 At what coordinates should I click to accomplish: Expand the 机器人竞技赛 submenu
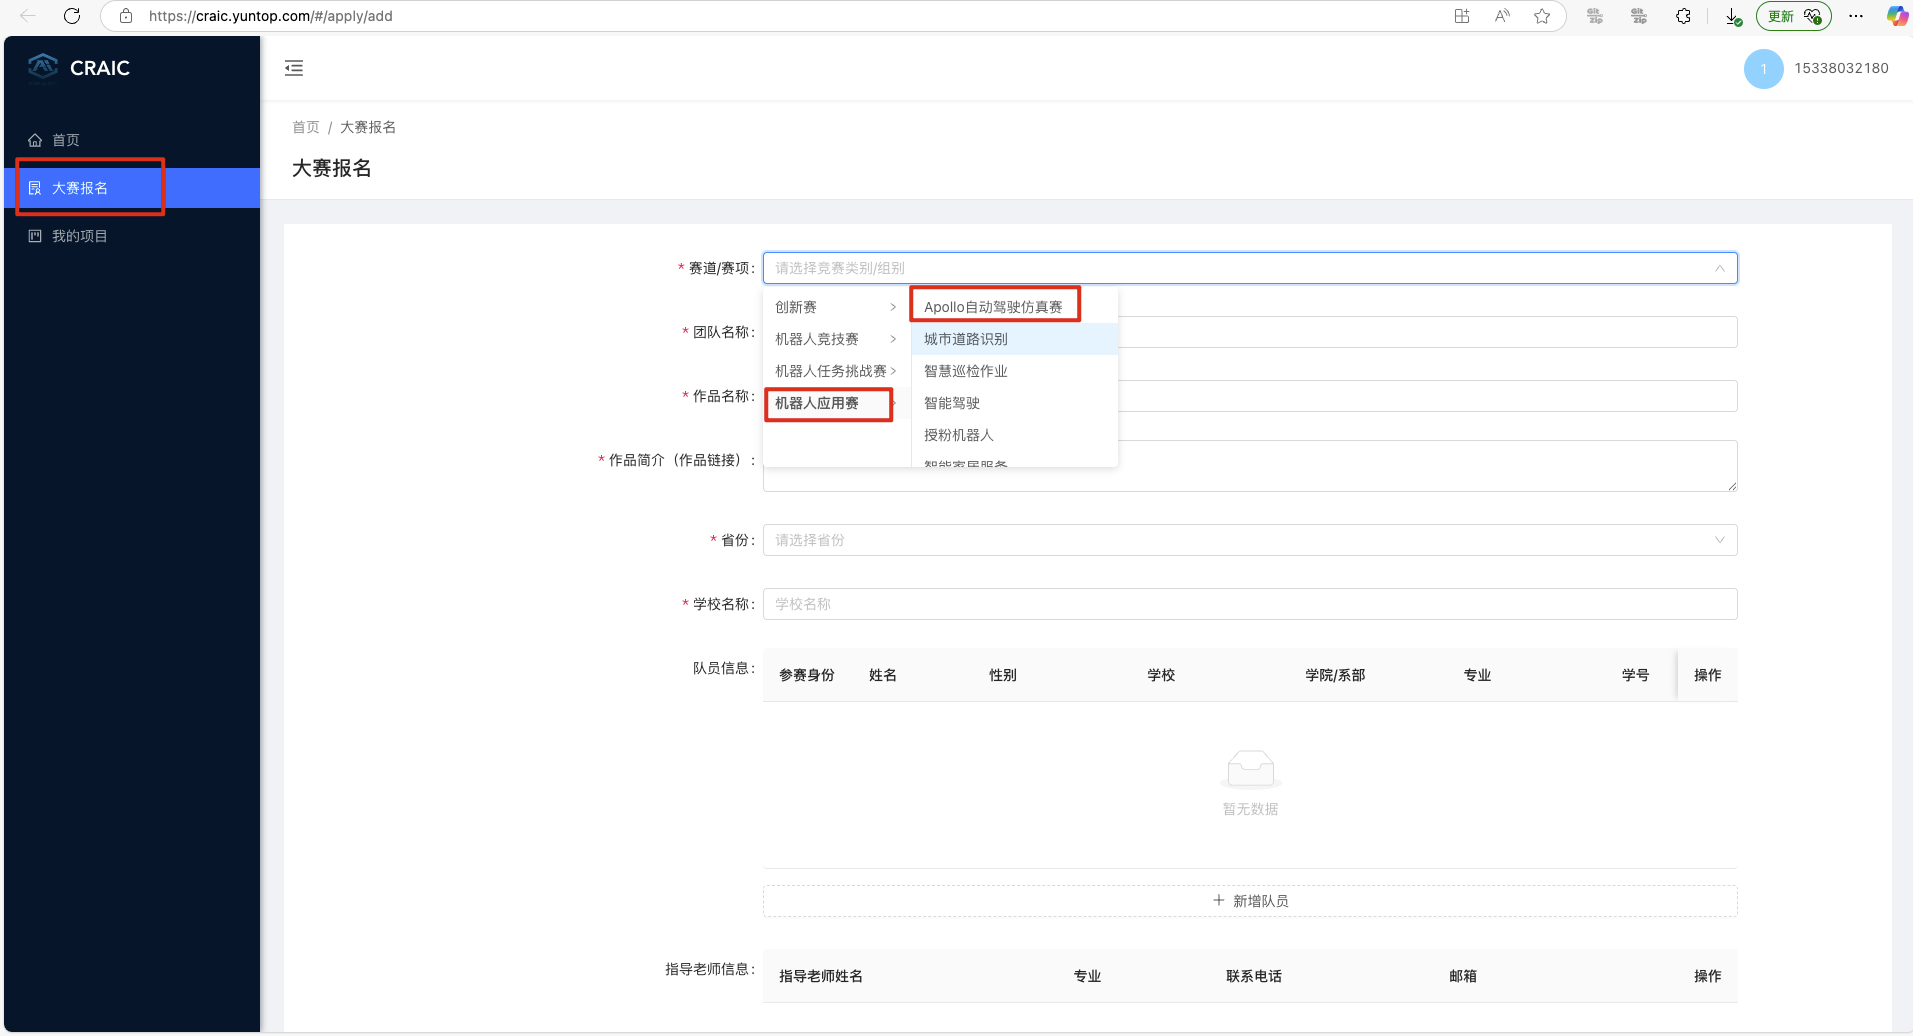click(x=835, y=339)
